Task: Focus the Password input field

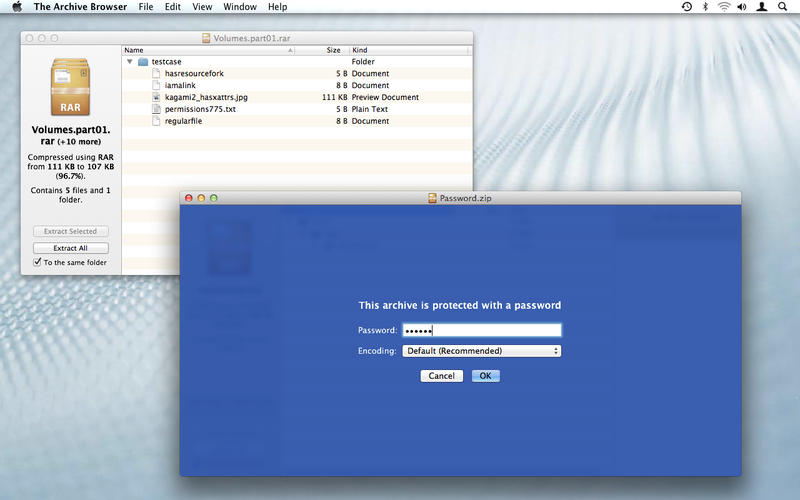Action: coord(482,330)
